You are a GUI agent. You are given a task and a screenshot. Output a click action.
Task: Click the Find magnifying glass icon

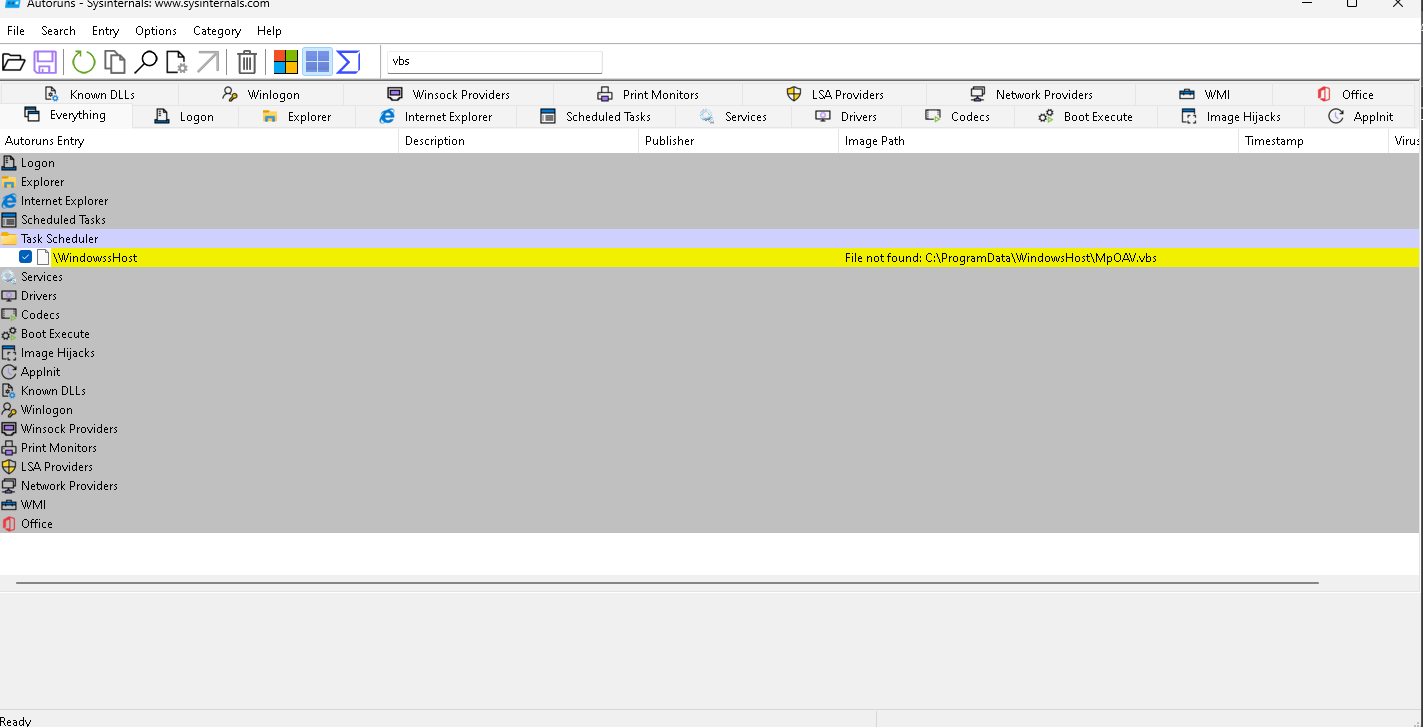pos(146,62)
